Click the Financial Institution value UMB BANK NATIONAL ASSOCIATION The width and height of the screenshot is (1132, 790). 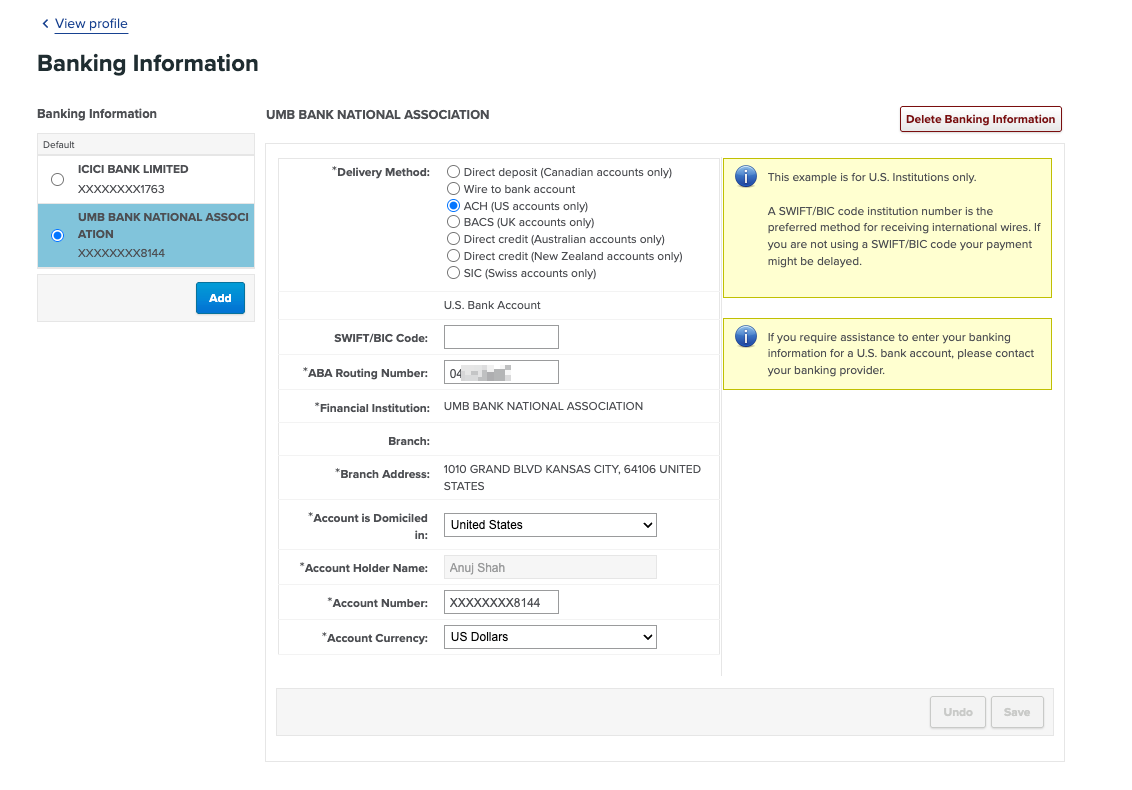click(543, 407)
